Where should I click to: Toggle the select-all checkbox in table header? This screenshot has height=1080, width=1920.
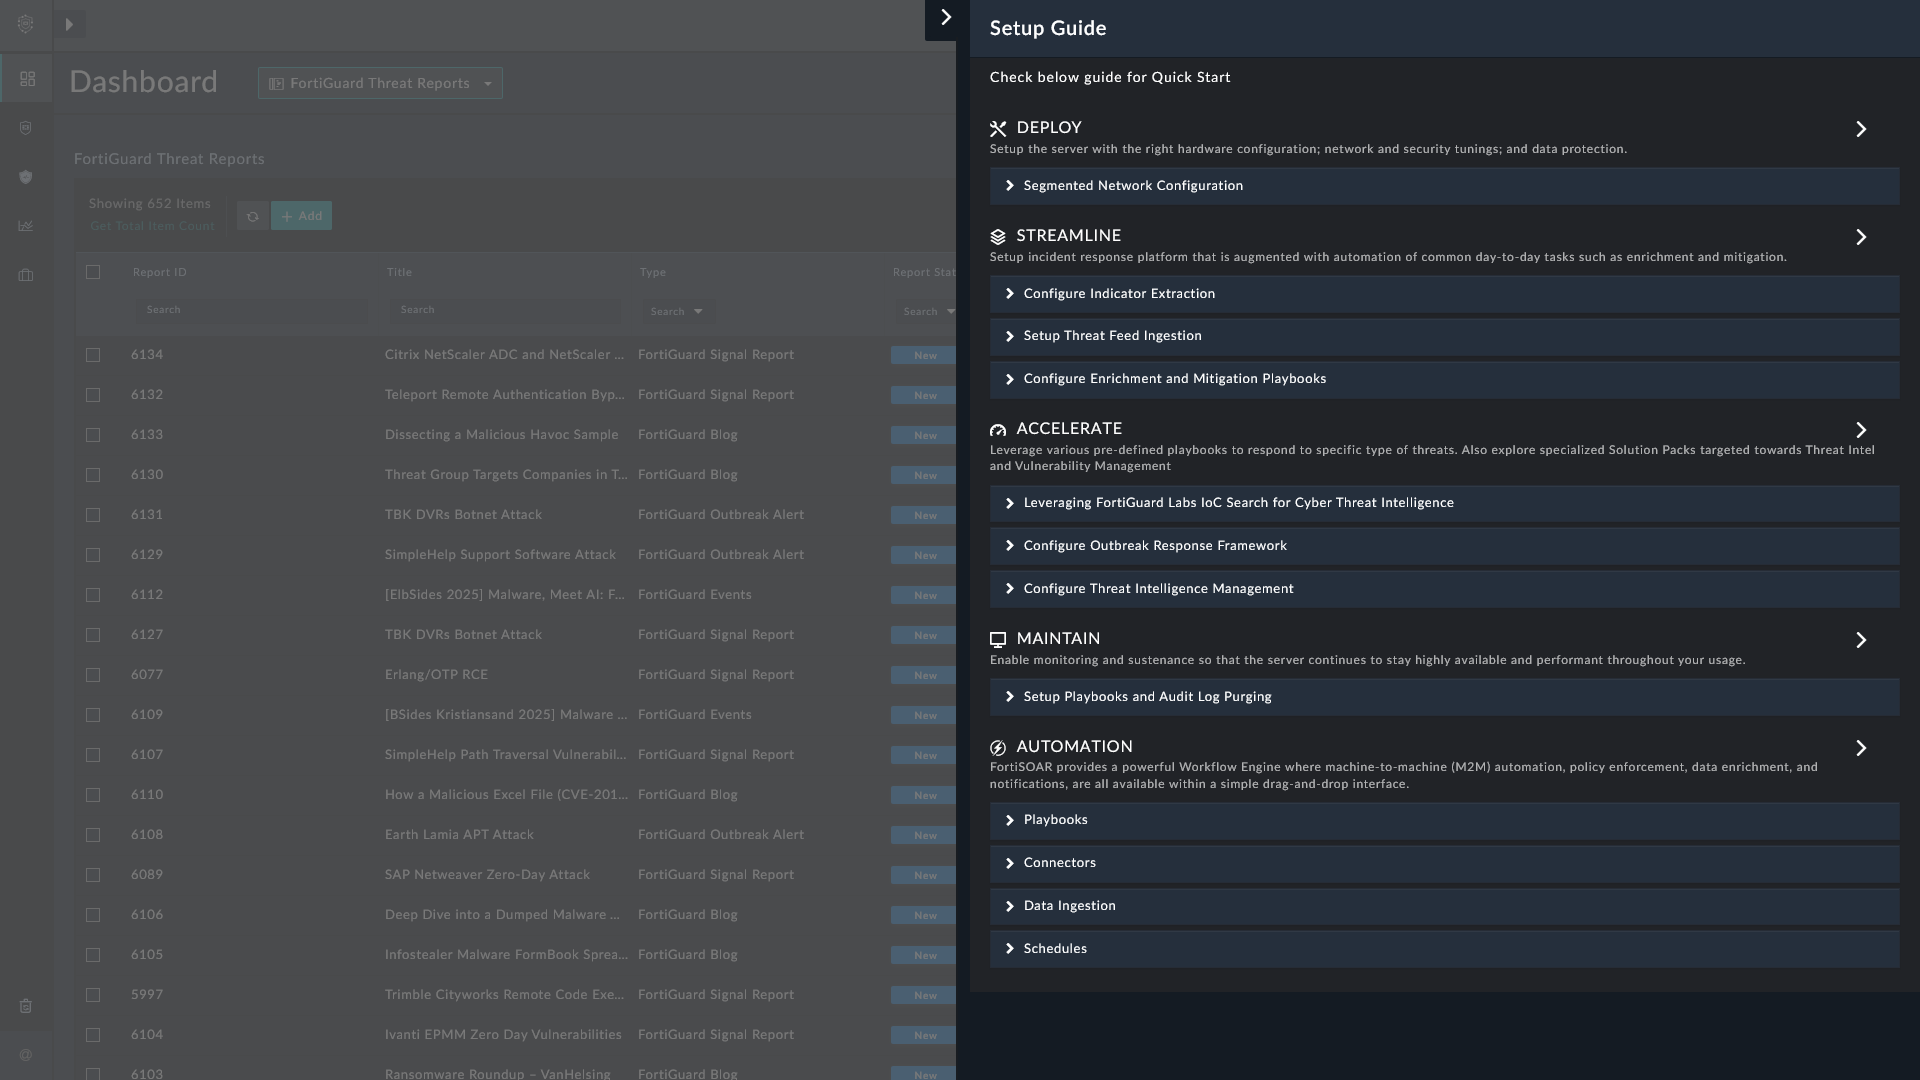coord(93,272)
